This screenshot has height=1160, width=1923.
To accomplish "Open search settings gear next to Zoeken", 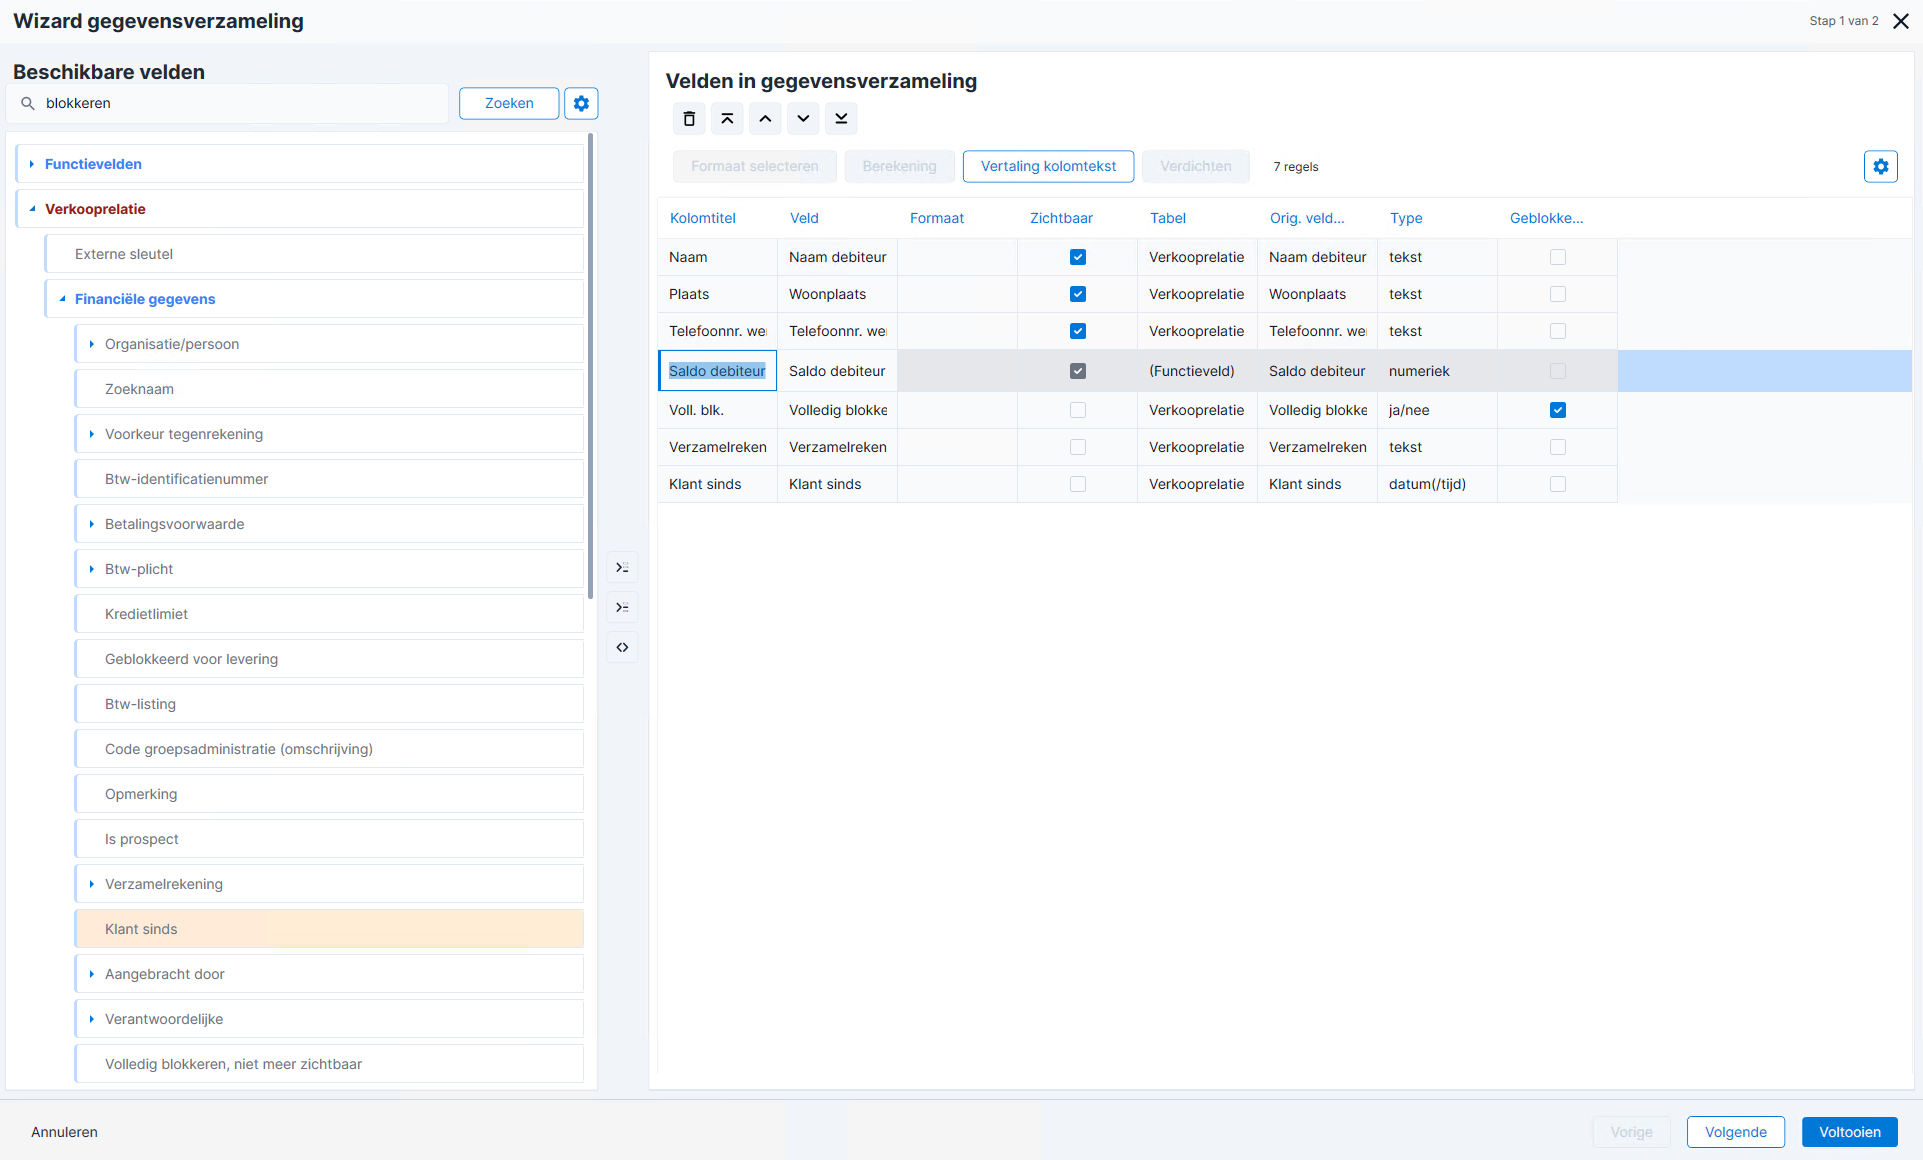I will click(x=581, y=103).
